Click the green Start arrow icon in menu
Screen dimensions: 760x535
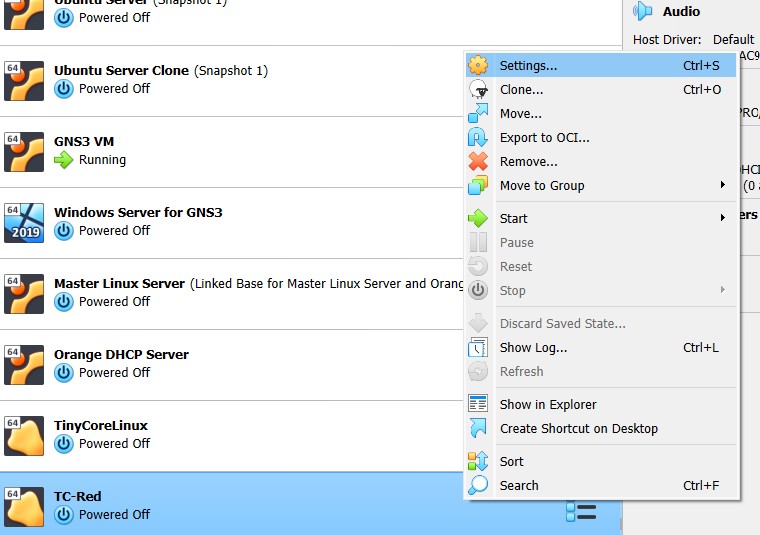pyautogui.click(x=478, y=219)
